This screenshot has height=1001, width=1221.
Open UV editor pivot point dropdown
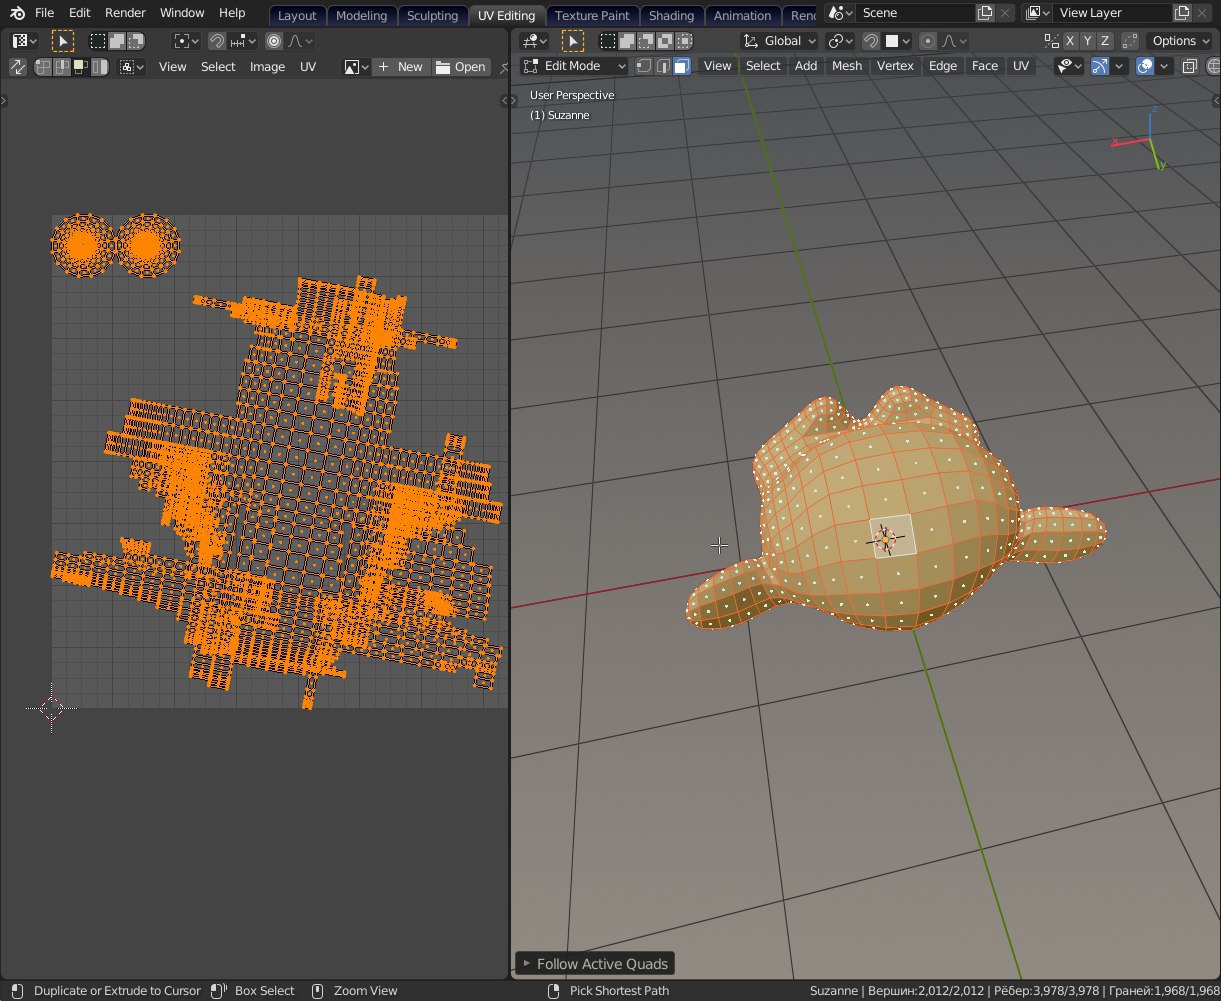186,41
